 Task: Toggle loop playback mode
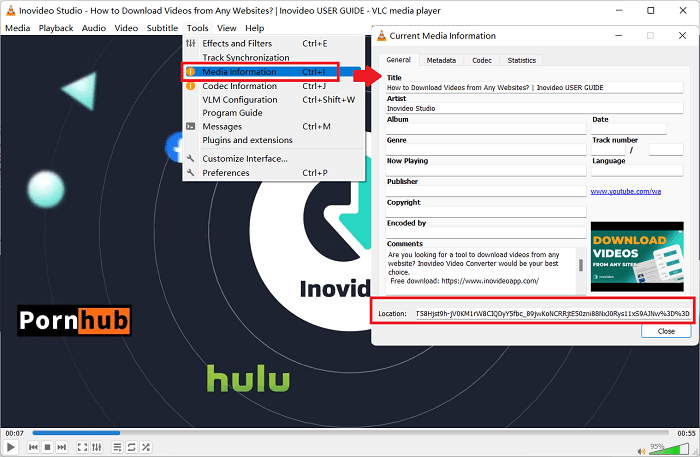point(131,447)
